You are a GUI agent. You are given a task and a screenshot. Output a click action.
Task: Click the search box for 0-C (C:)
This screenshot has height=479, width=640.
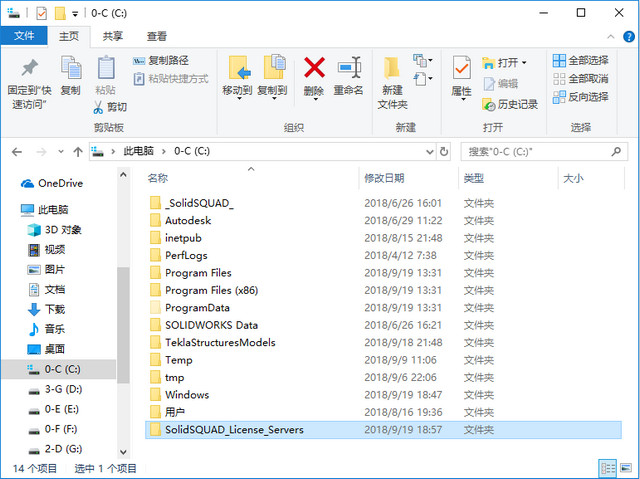tap(539, 152)
